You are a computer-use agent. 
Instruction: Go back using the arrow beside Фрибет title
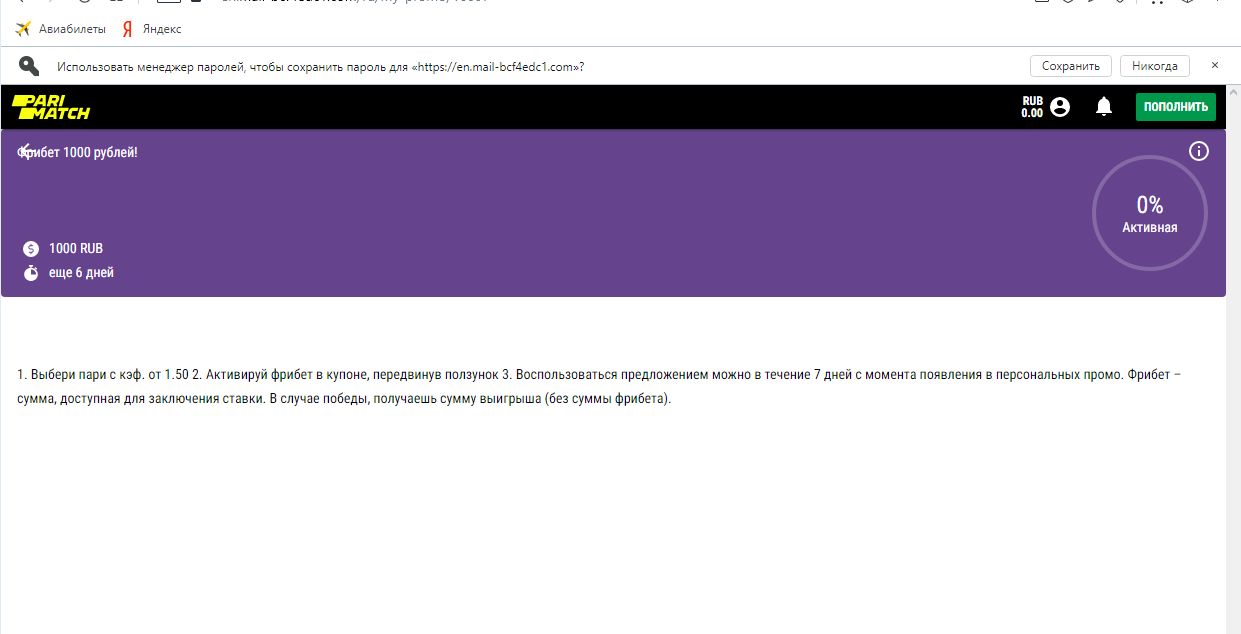click(26, 152)
